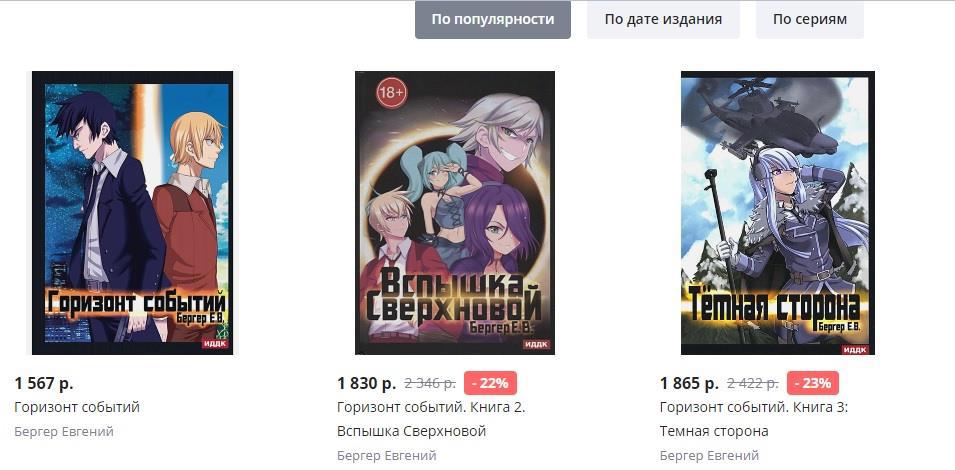
Task: Click the 1 567 р. price
Action: coord(44,383)
